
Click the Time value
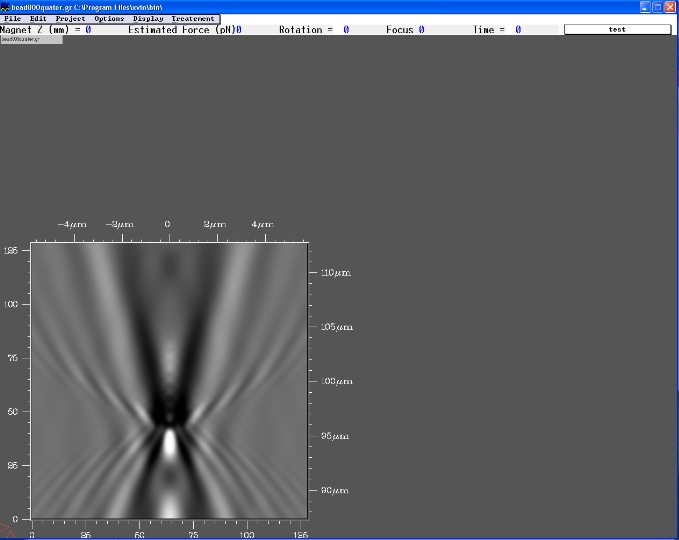click(x=518, y=30)
